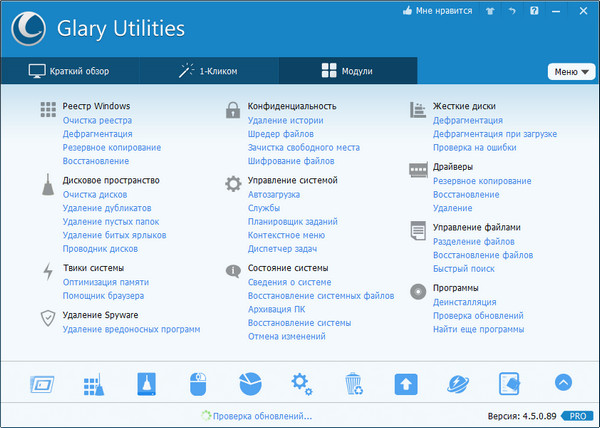
Task: Open the Шредер файлов link
Action: [x=280, y=133]
